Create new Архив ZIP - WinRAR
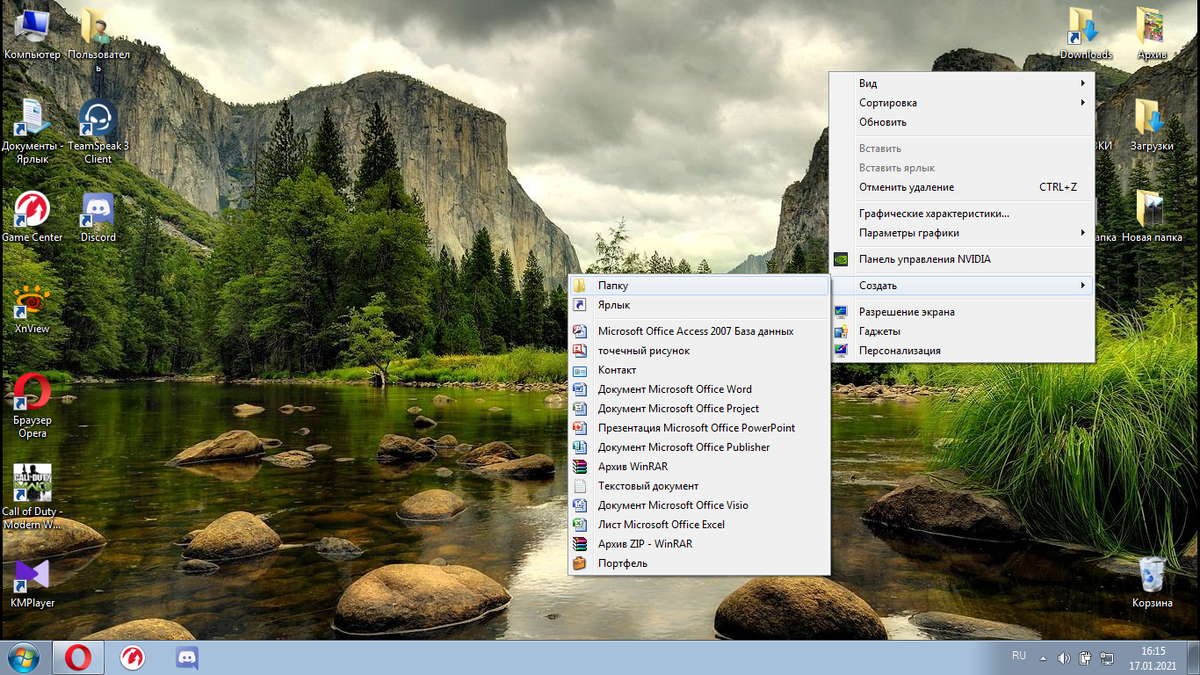The height and width of the screenshot is (675, 1200). point(699,544)
